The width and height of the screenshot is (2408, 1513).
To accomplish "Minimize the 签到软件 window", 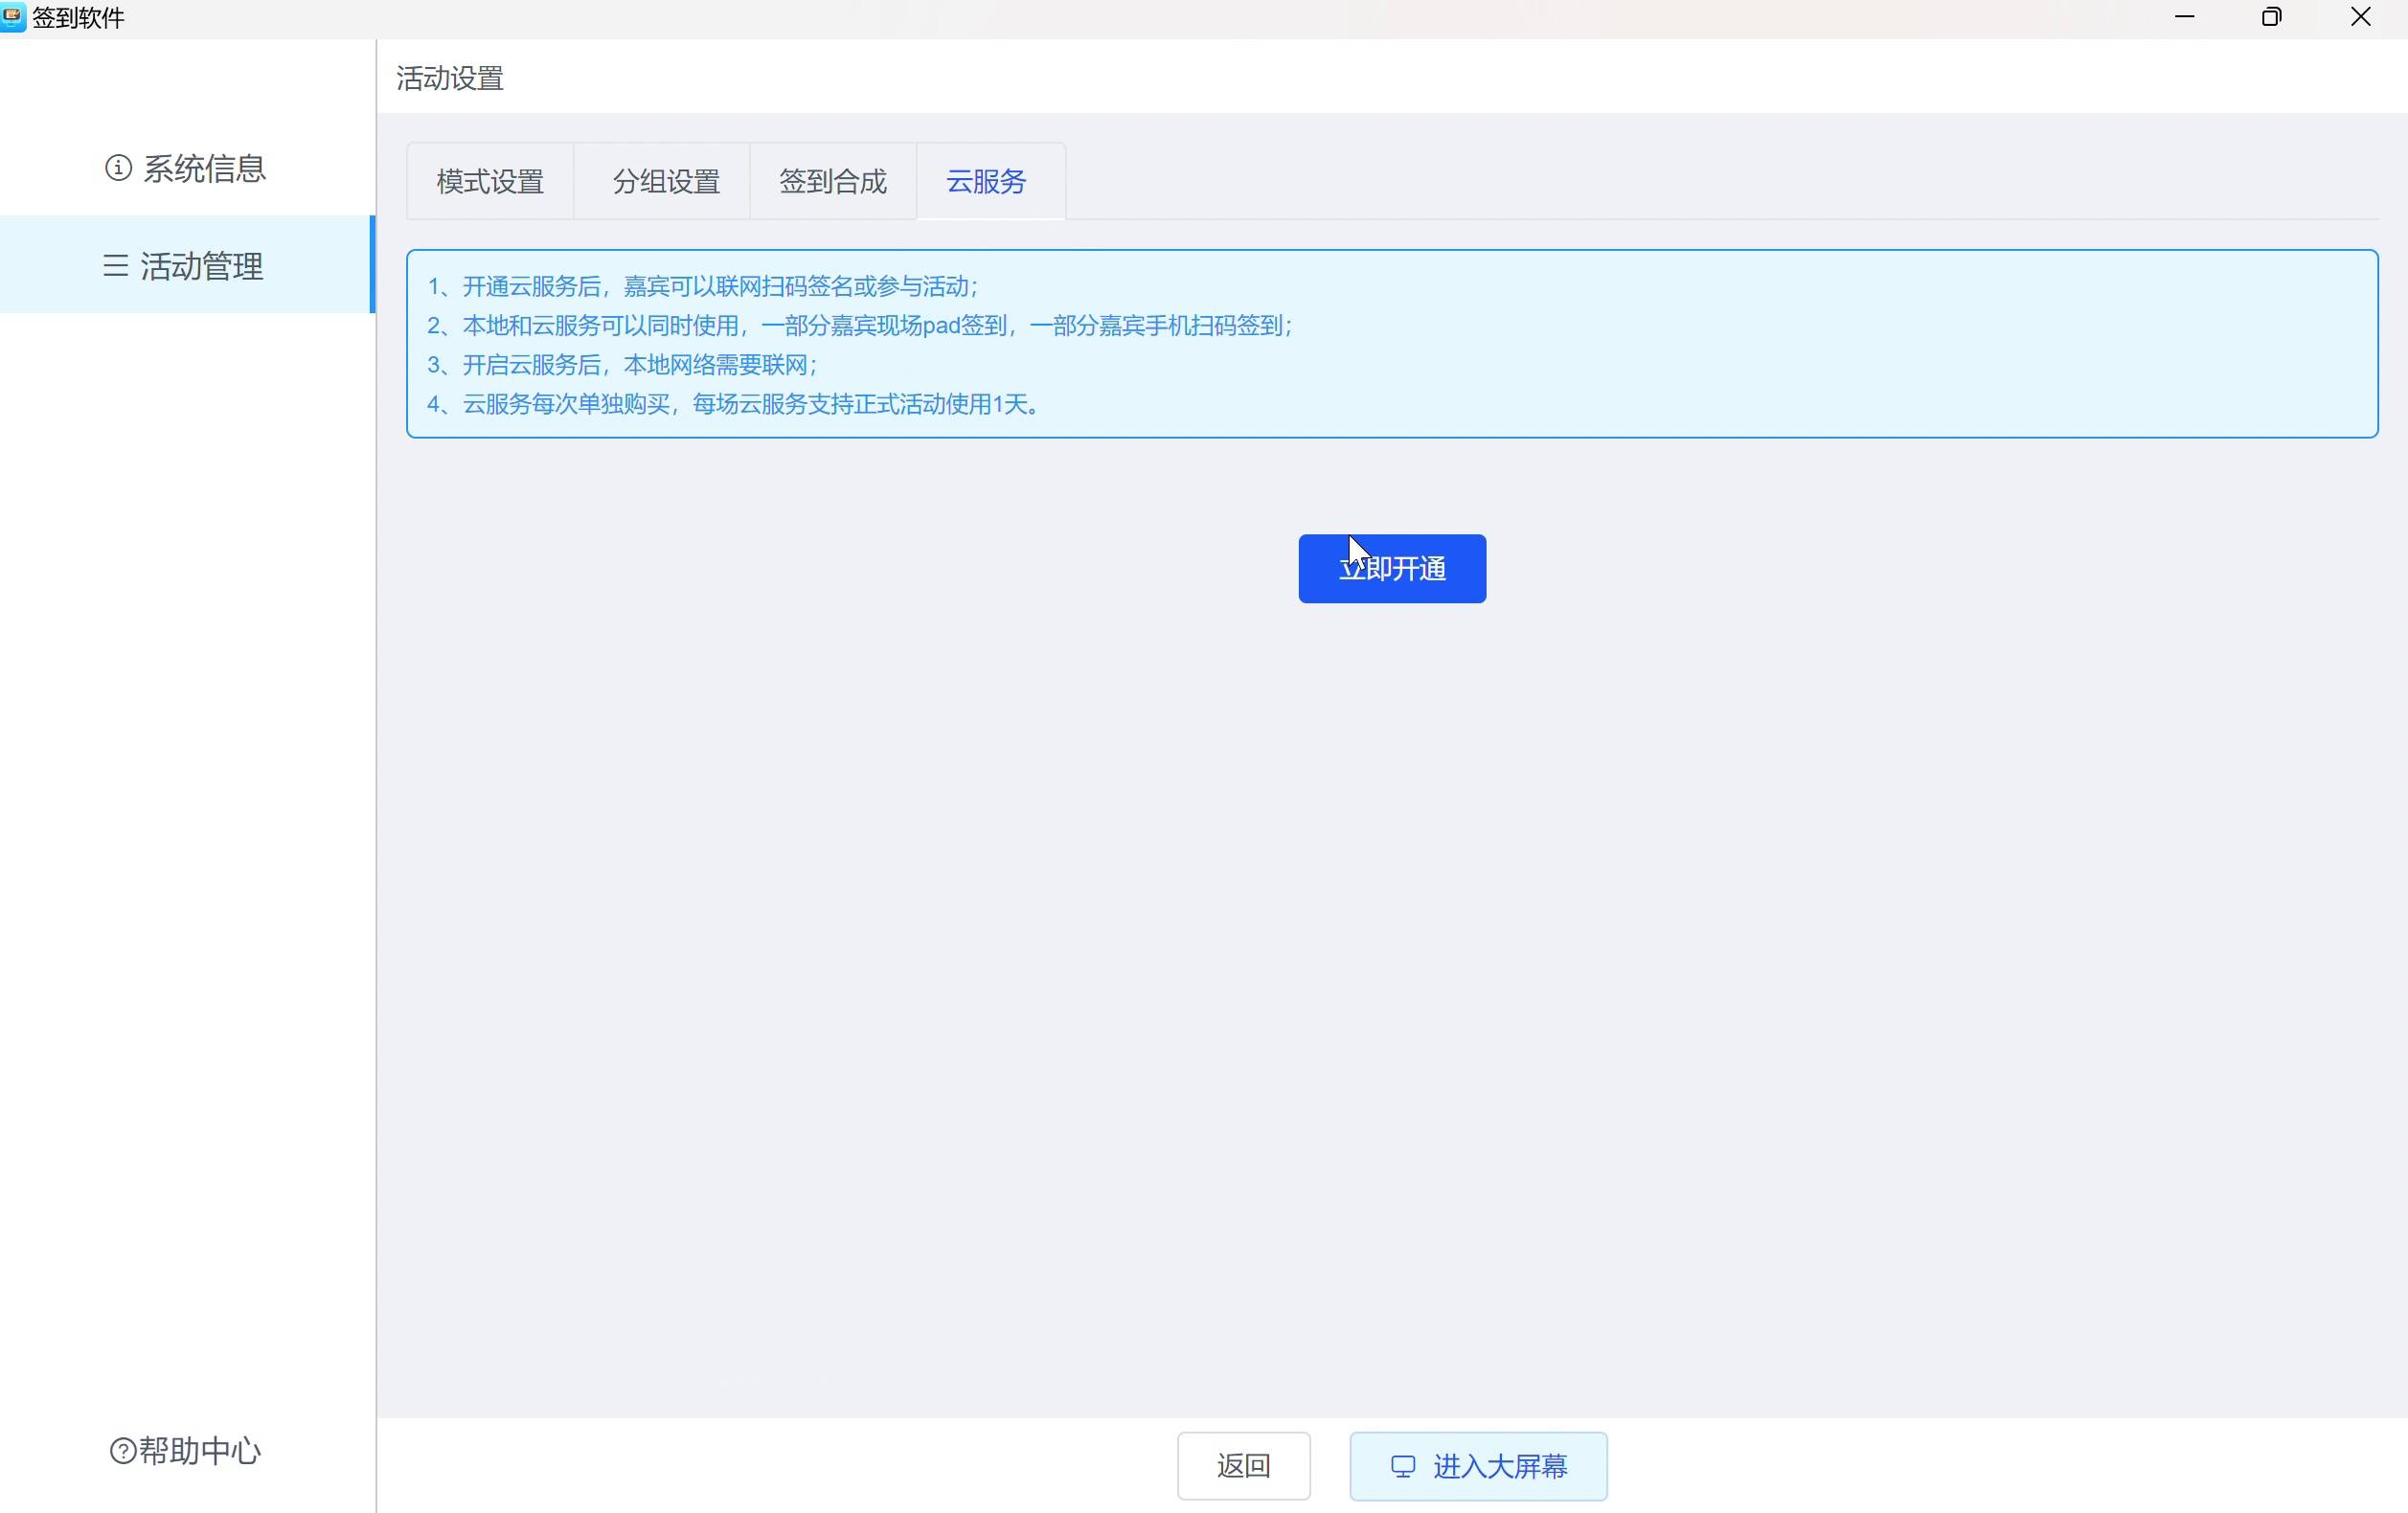I will click(x=2184, y=17).
